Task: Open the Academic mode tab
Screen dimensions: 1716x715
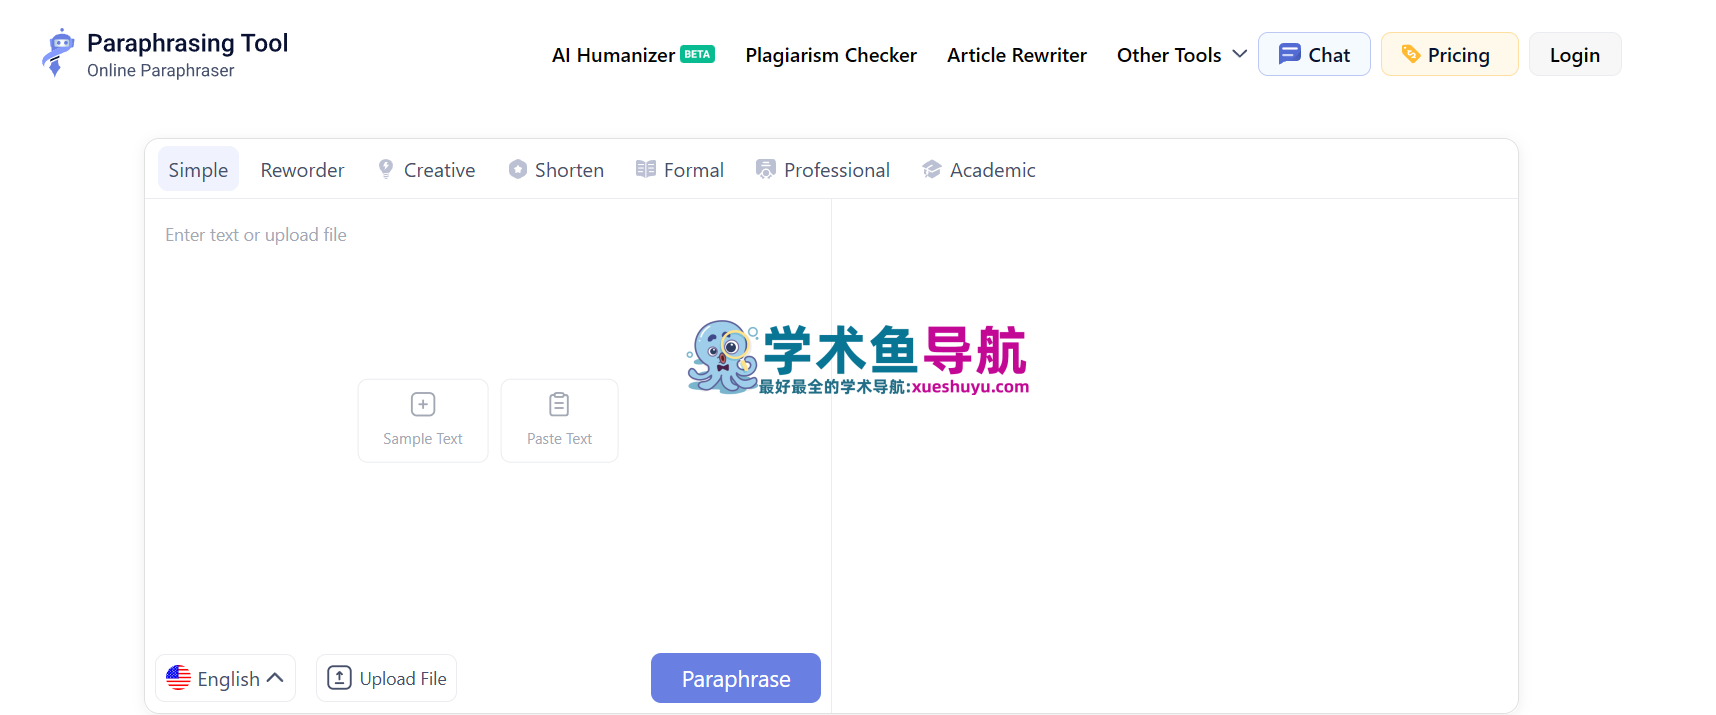Action: coord(979,170)
